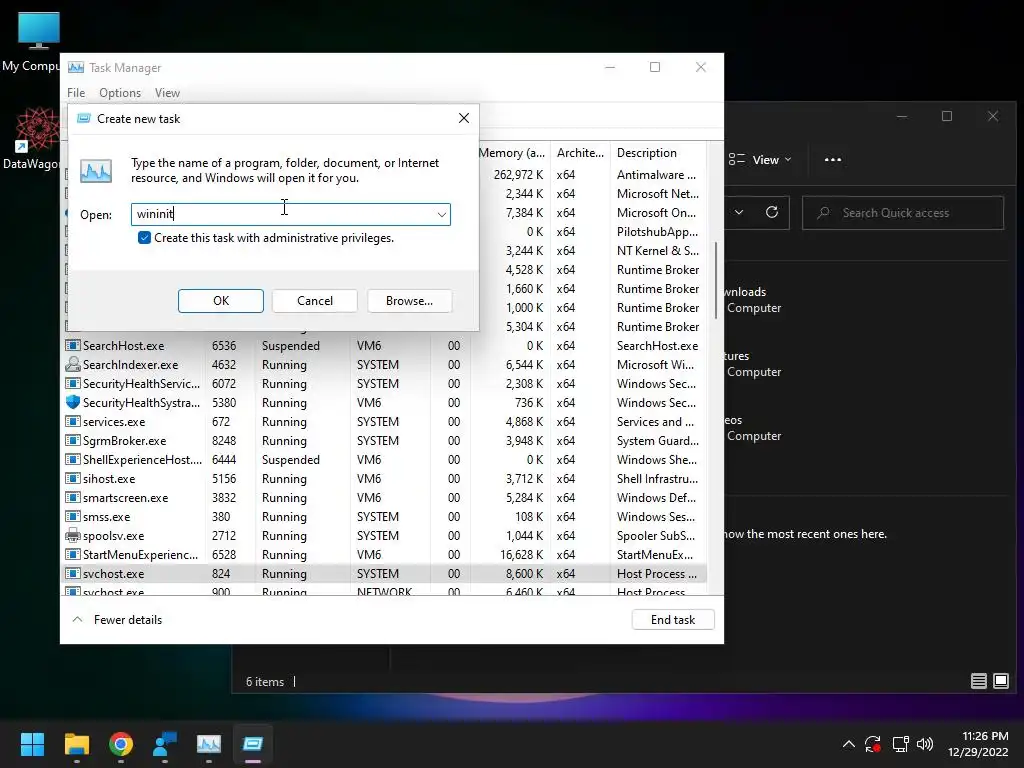
Task: Select the StartMenuExperience process row
Action: click(x=385, y=554)
